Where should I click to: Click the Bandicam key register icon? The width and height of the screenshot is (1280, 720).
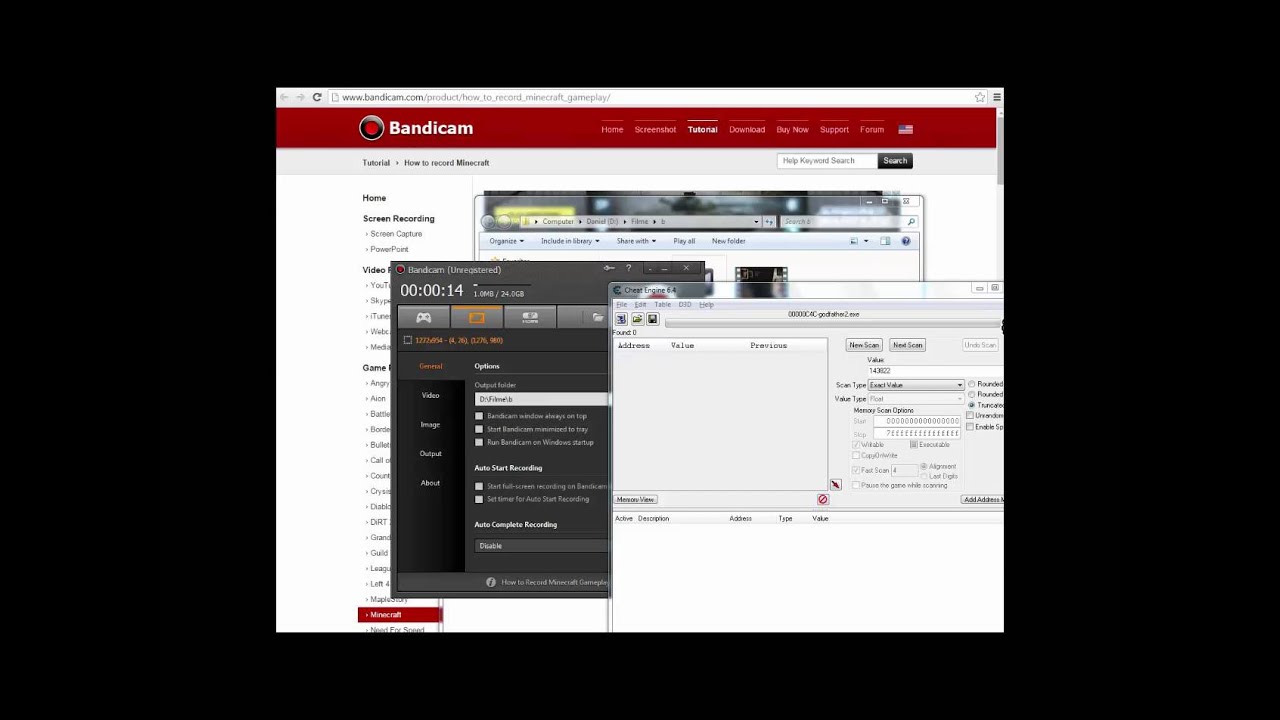(608, 268)
